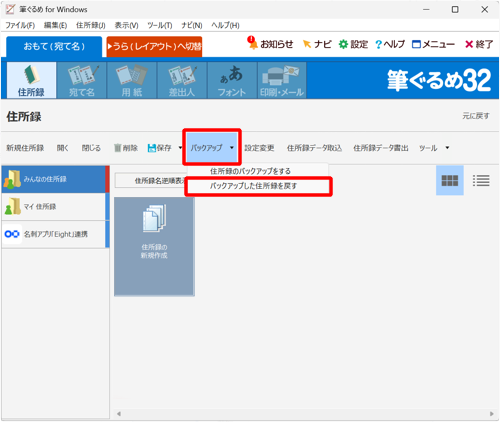This screenshot has width=500, height=422.
Task: Select the みんなの住所録 folder
Action: coord(54,179)
